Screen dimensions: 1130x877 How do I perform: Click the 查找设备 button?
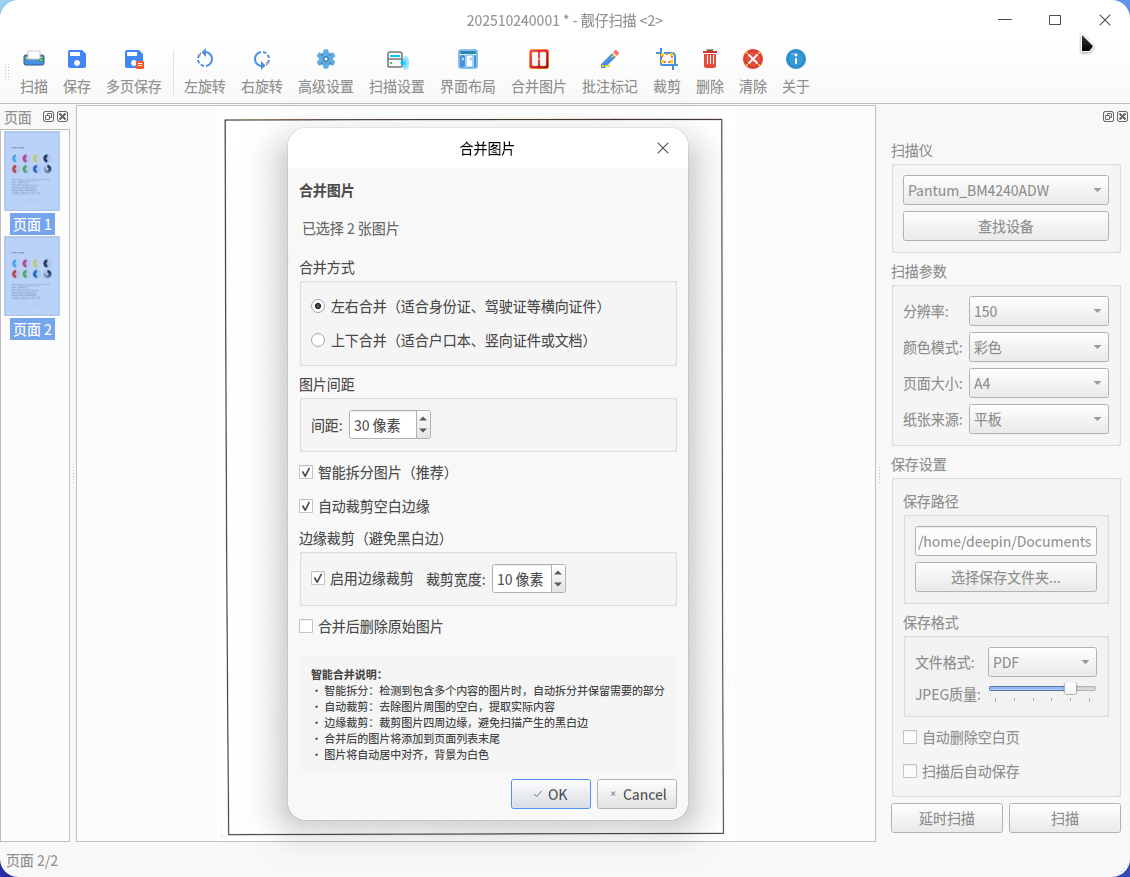[1005, 226]
